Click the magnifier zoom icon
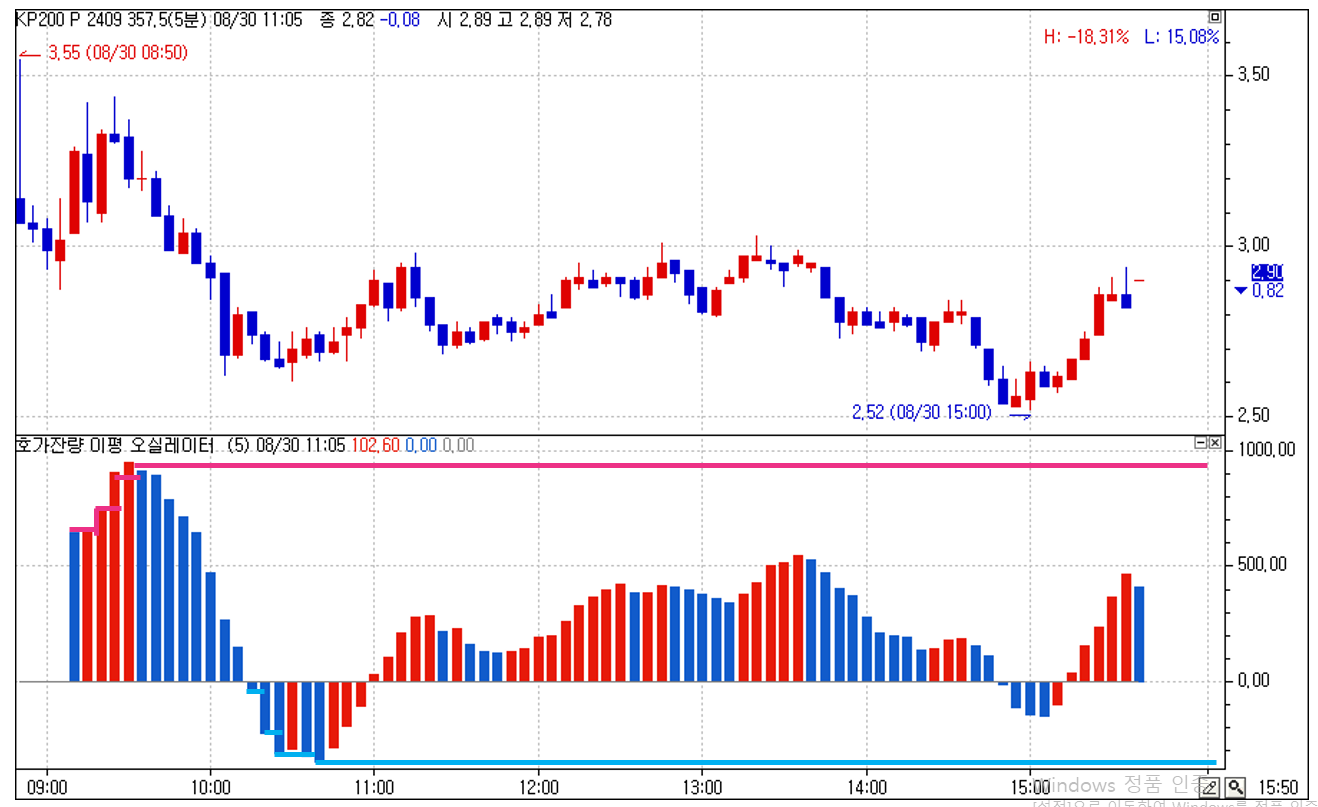1318x807 pixels. pos(1235,787)
